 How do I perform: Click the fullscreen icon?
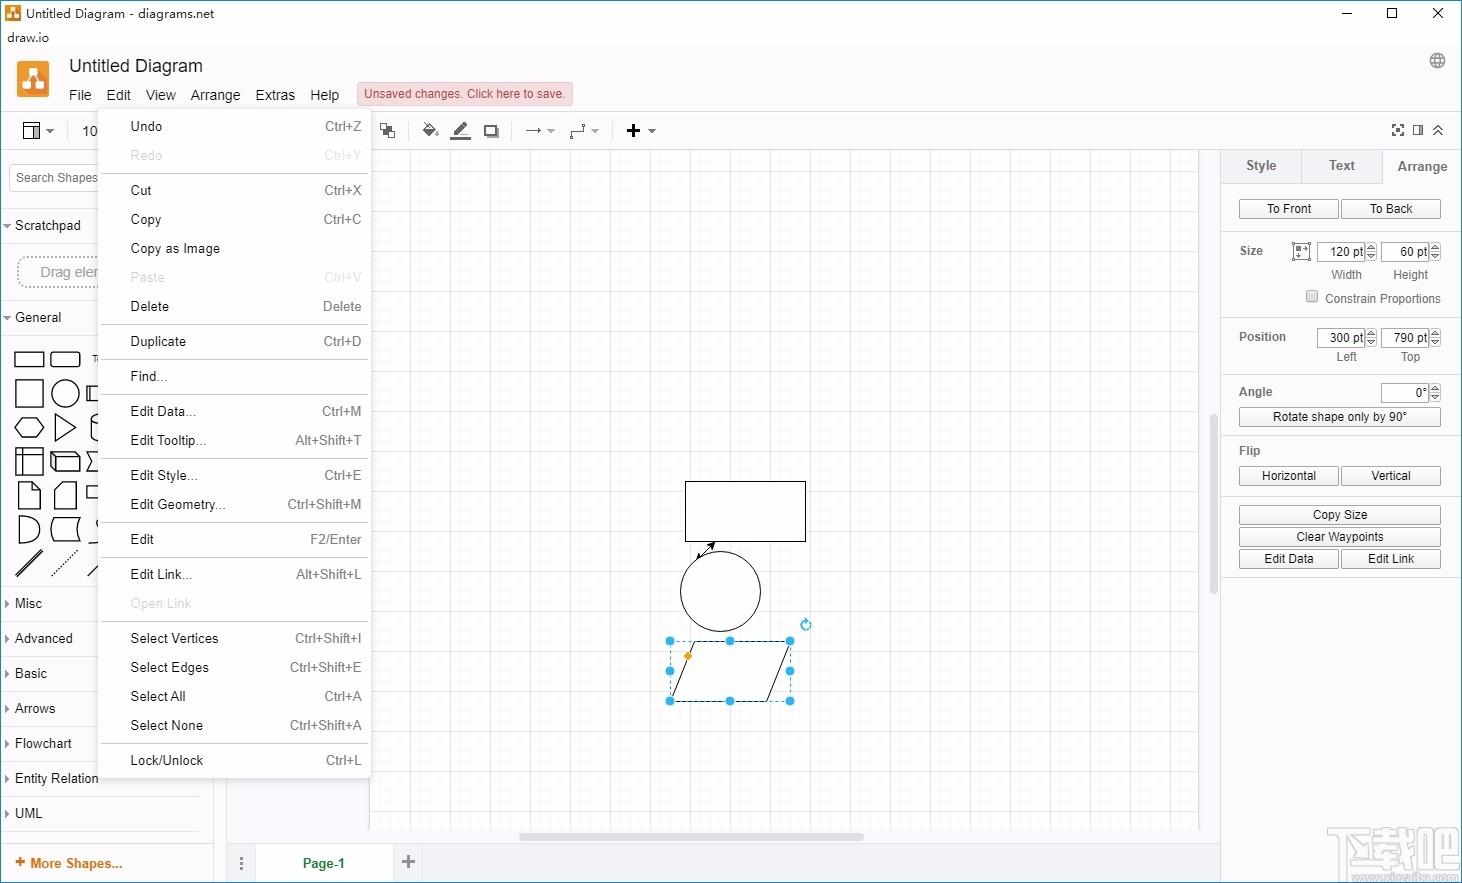point(1398,130)
